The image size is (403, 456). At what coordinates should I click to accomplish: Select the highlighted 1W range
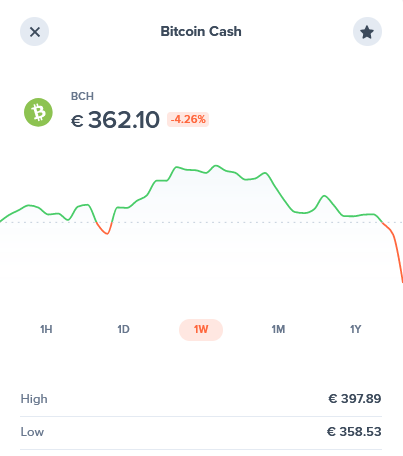click(201, 330)
